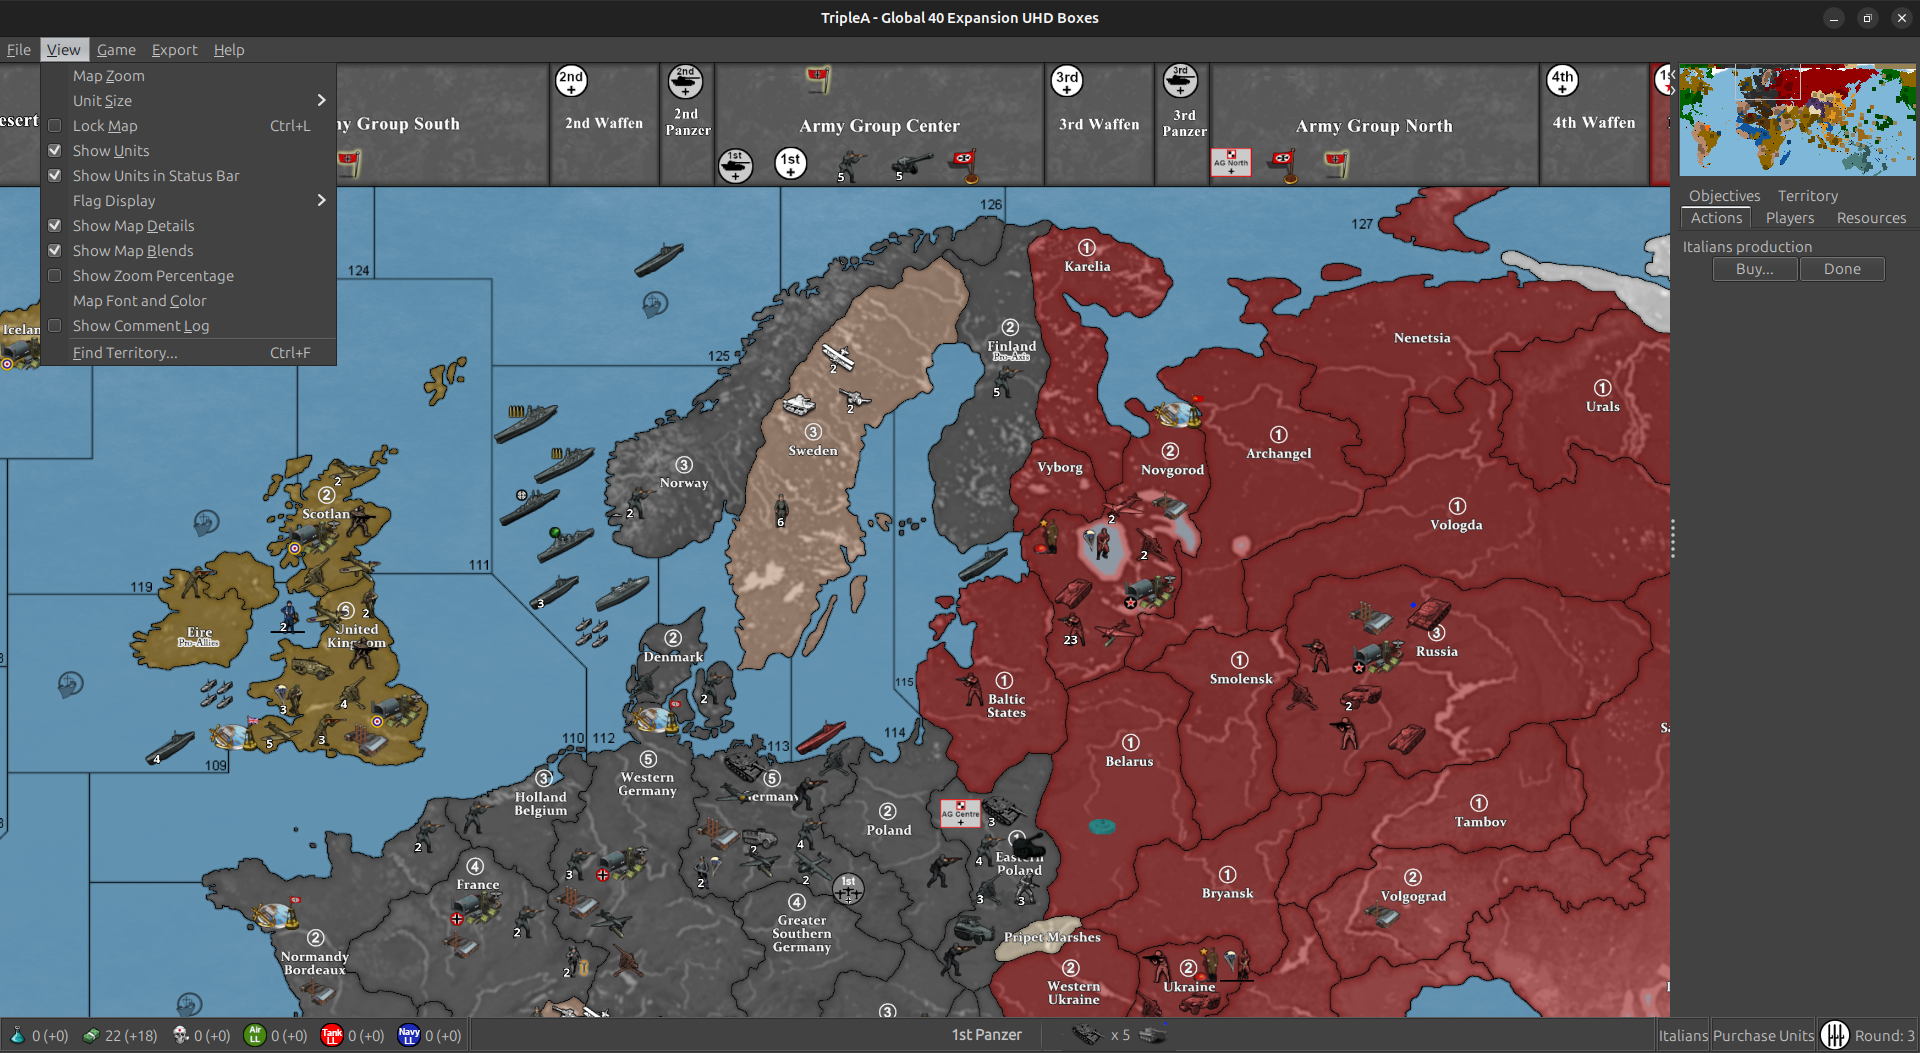Open the Game menu
Screen dimensions: 1920x1053
coord(116,49)
